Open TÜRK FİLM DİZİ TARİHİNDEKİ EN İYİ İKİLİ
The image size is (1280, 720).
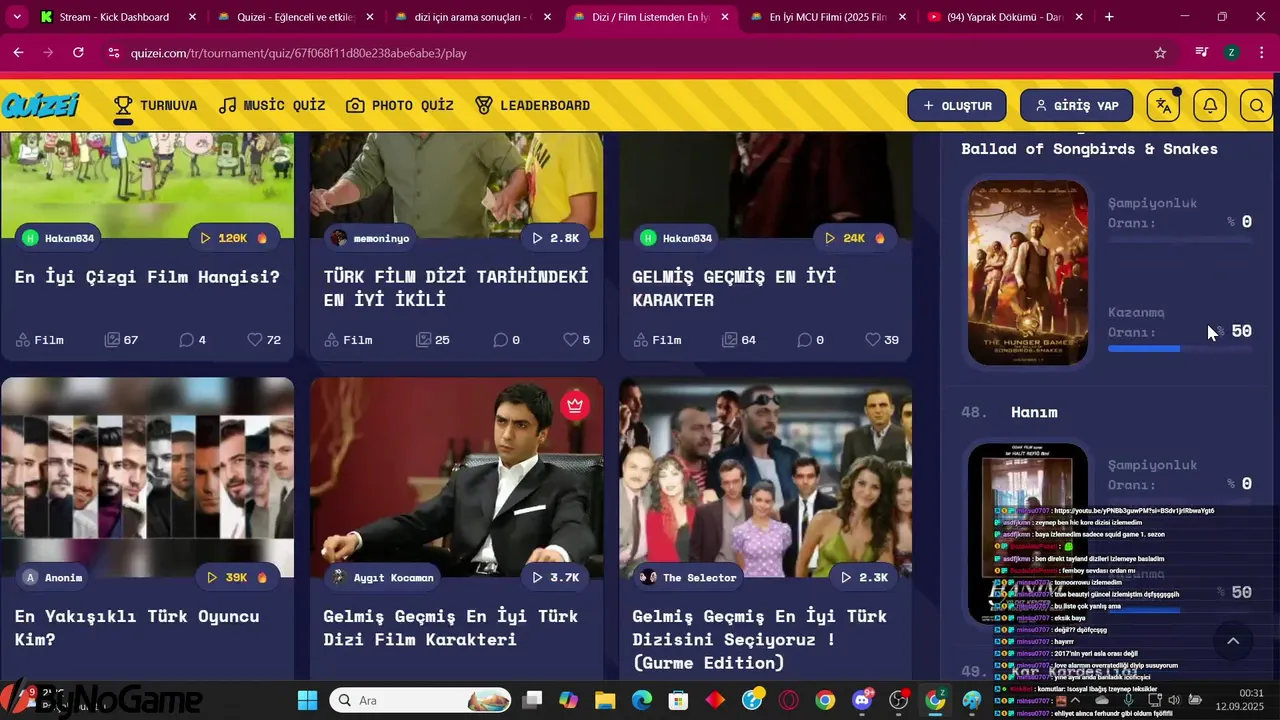click(456, 288)
